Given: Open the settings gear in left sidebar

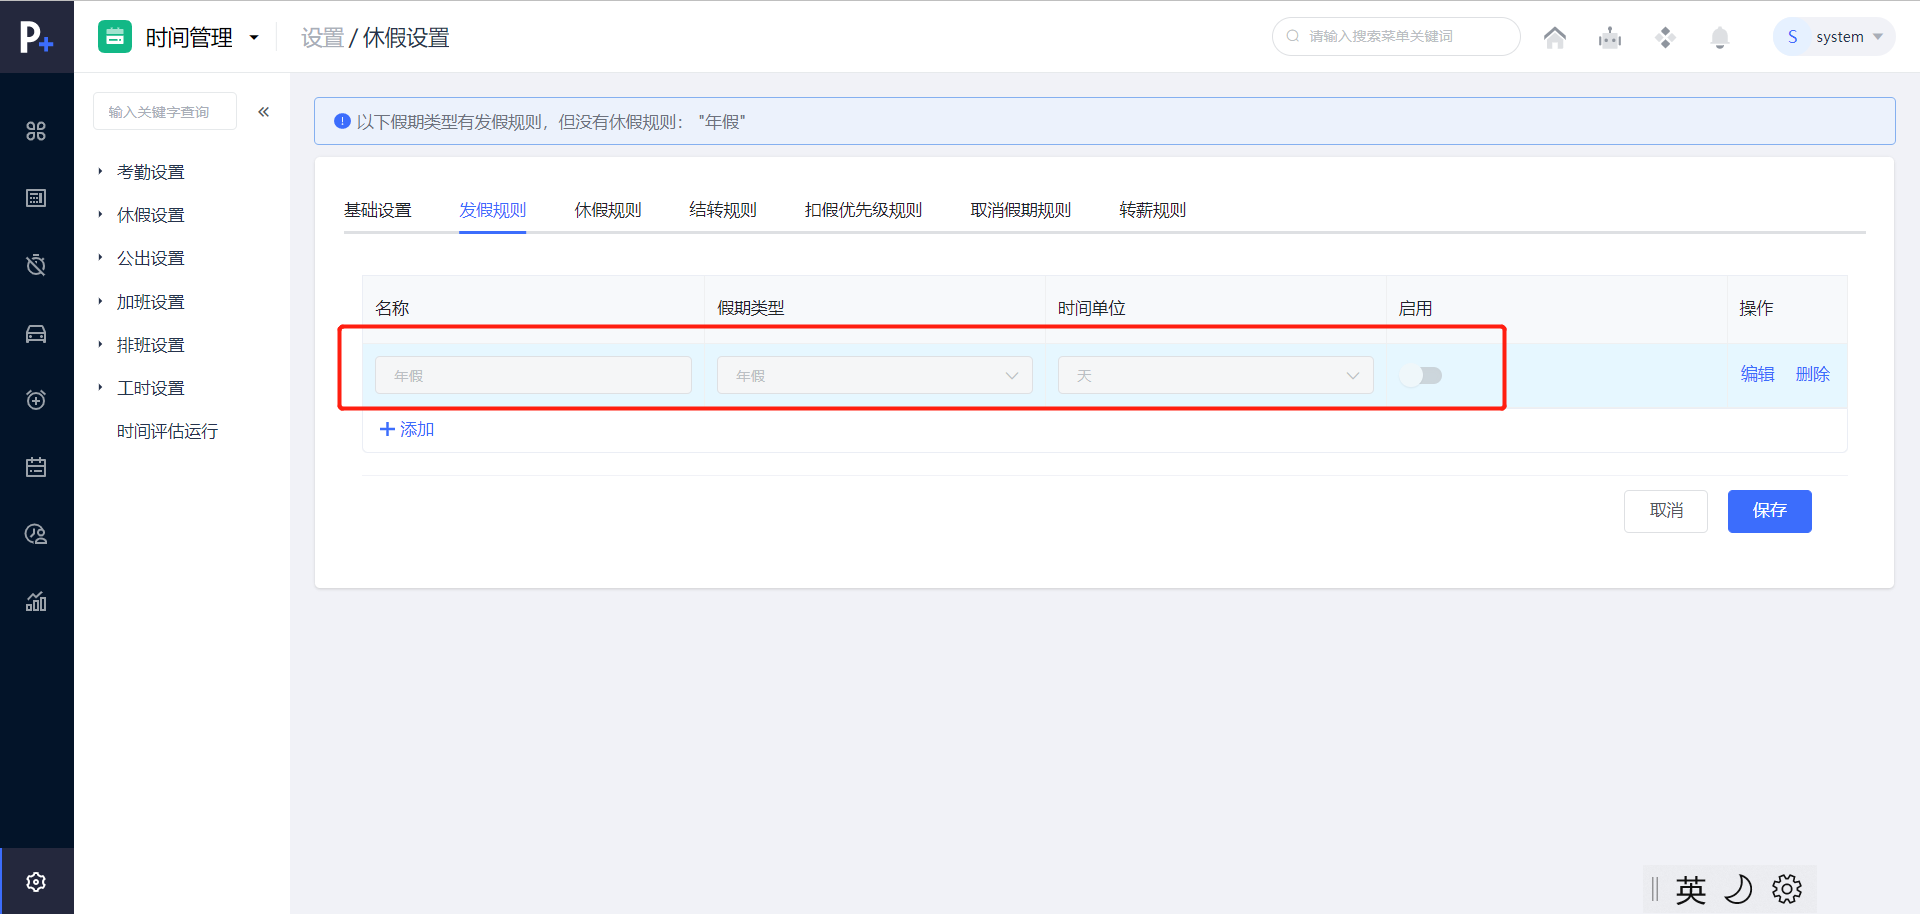Looking at the screenshot, I should (x=36, y=882).
